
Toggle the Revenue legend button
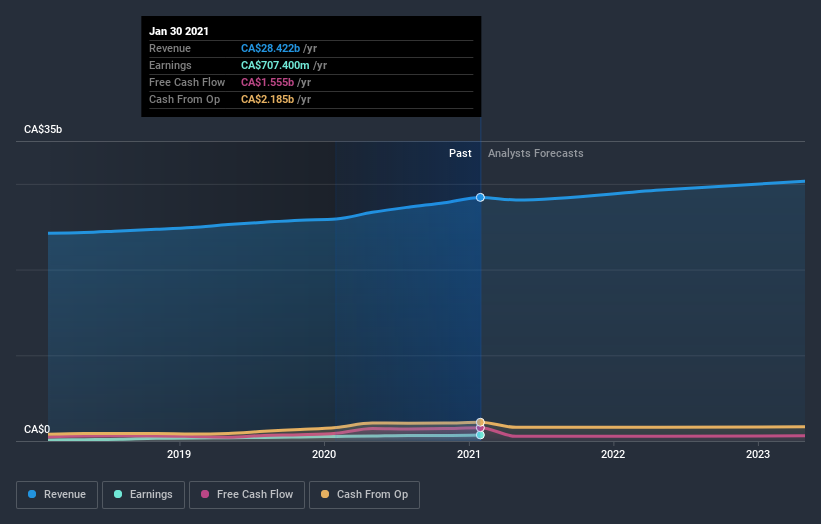point(57,495)
